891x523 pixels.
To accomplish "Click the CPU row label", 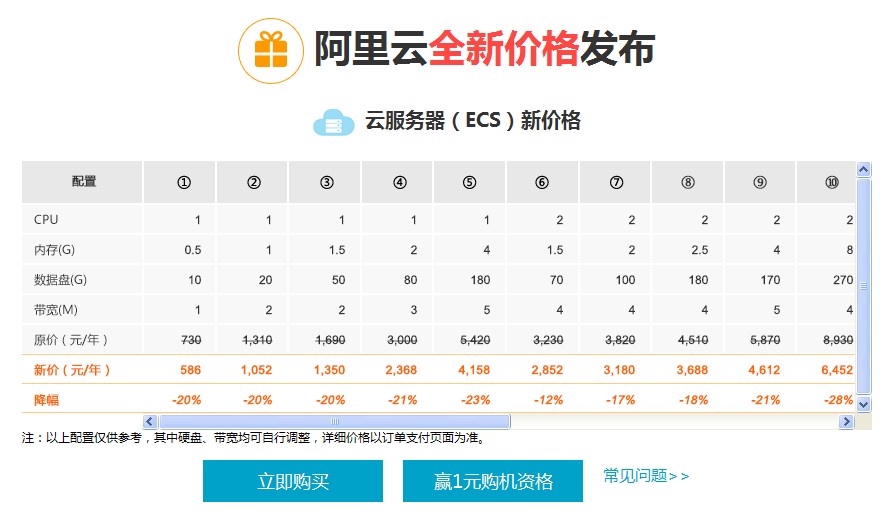I will click(46, 219).
